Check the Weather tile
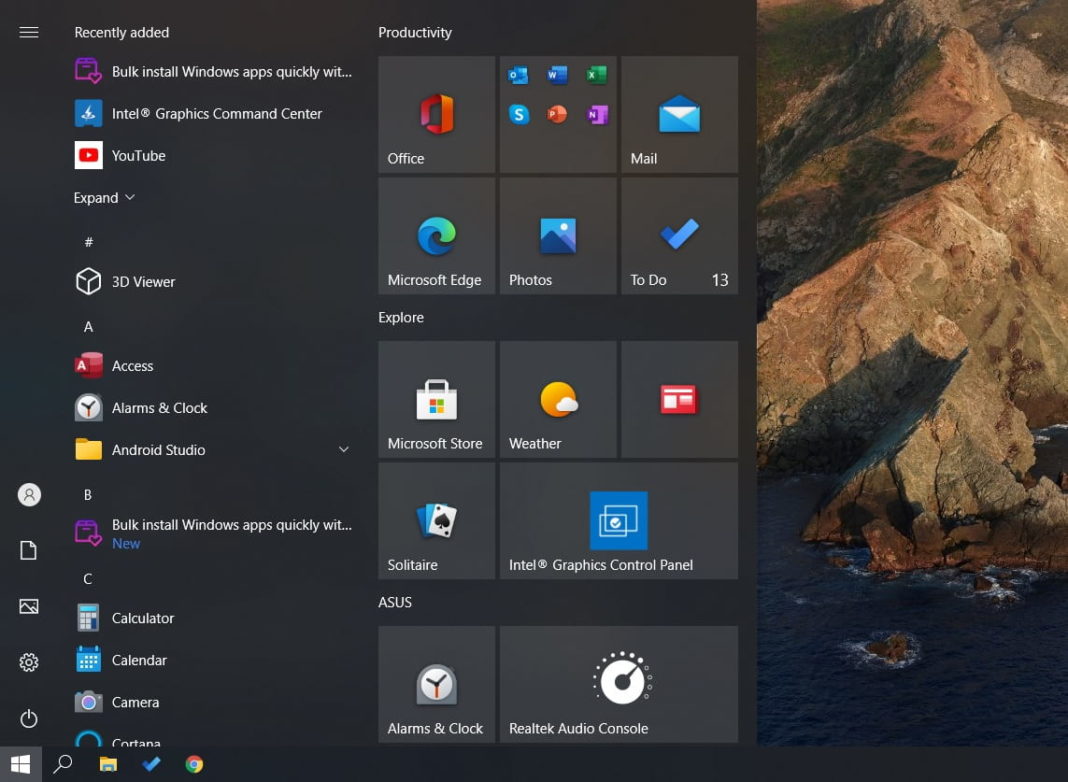This screenshot has width=1068, height=782. point(557,399)
